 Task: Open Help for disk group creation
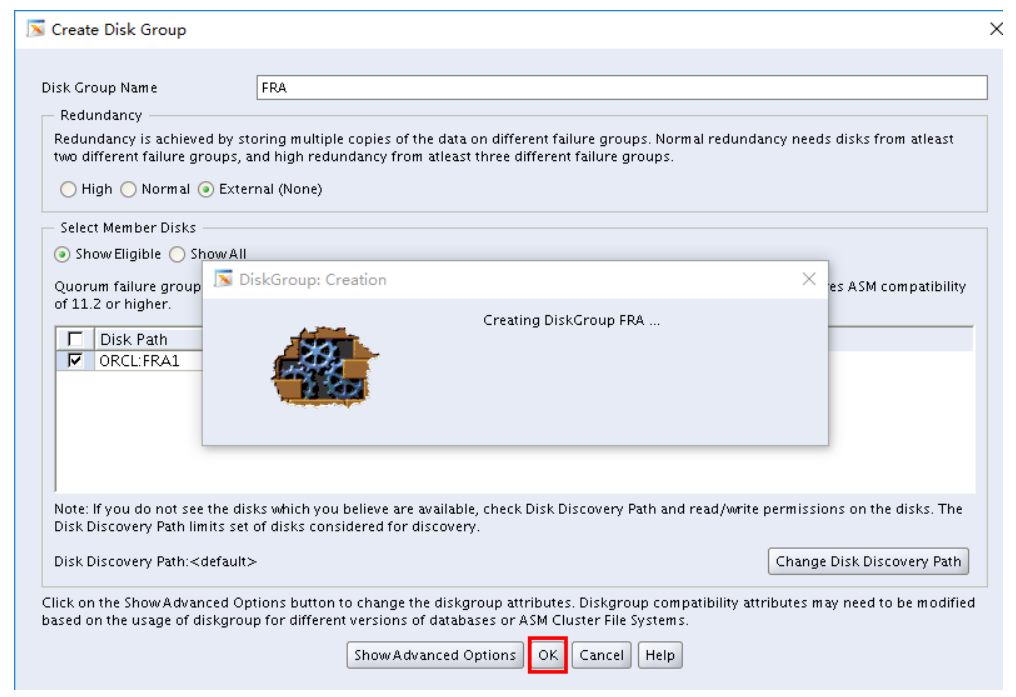click(660, 655)
